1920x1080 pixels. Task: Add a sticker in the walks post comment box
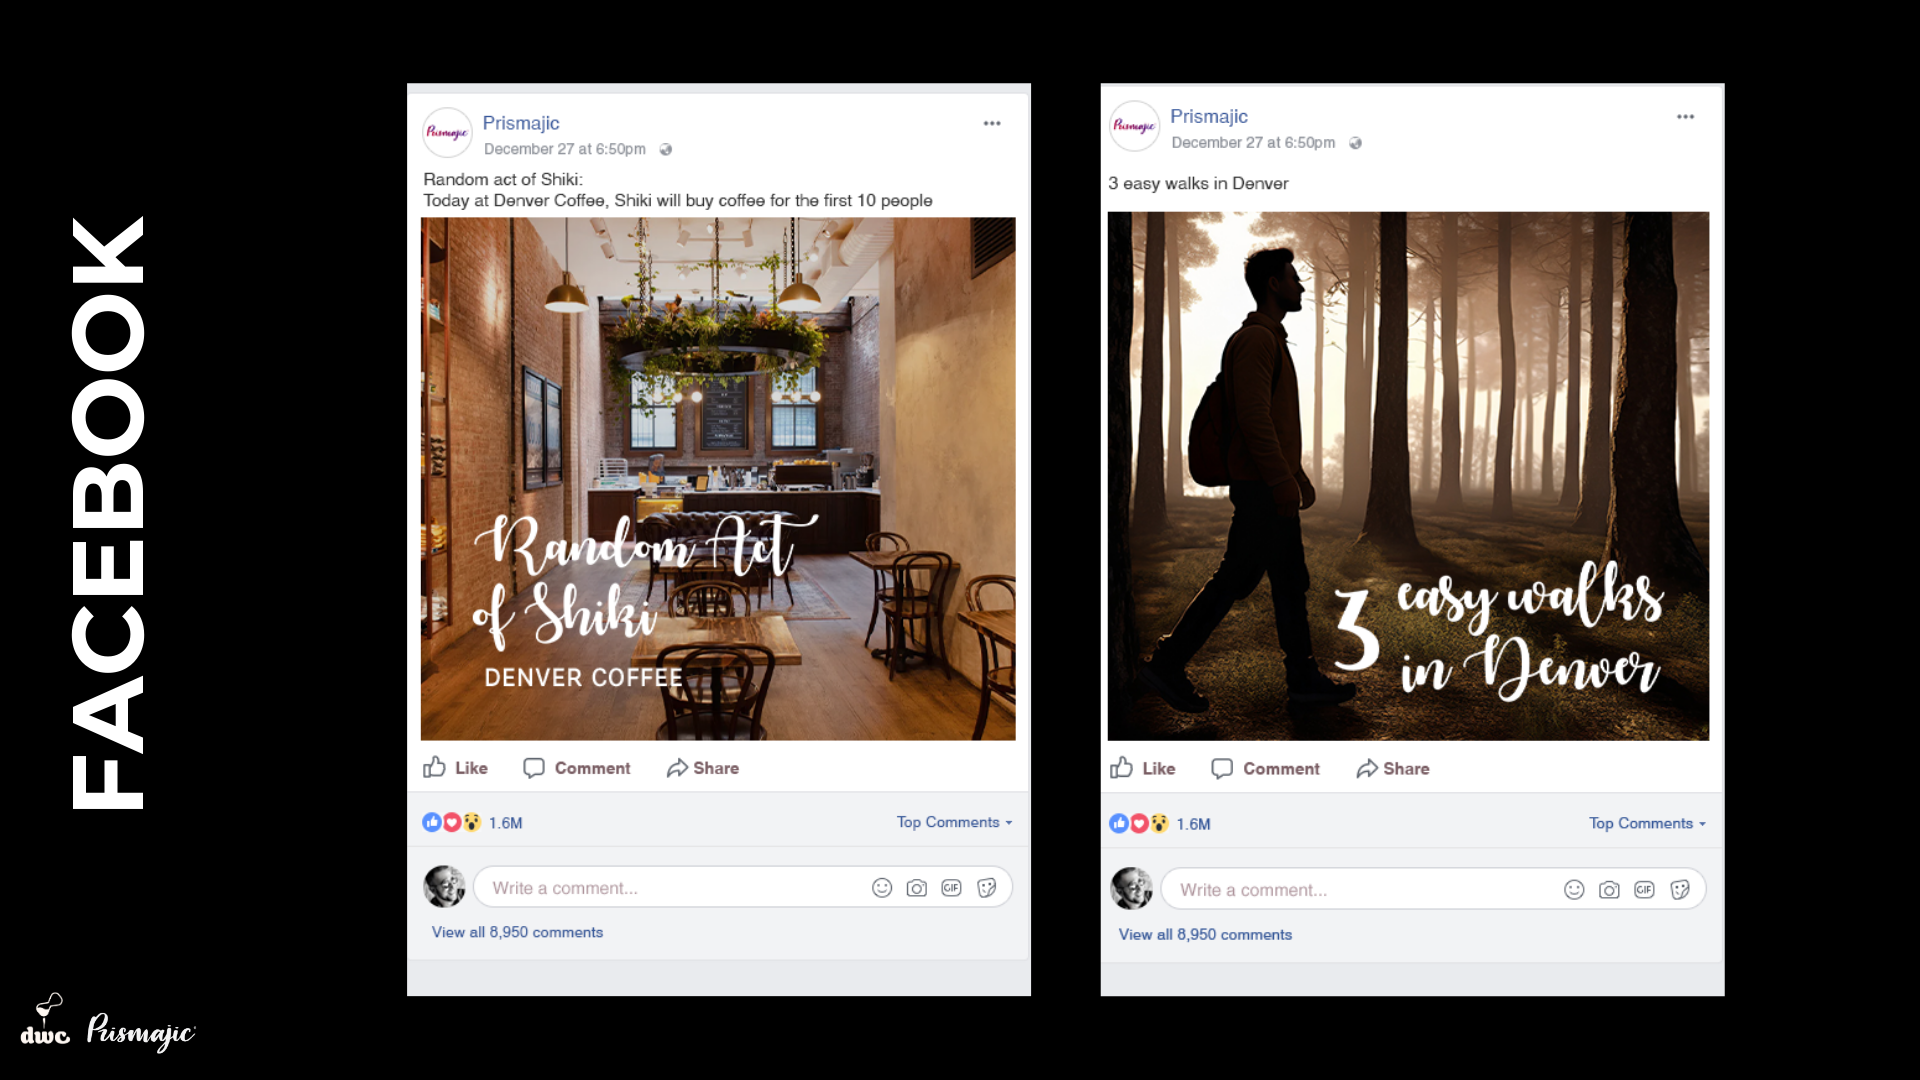(1679, 890)
